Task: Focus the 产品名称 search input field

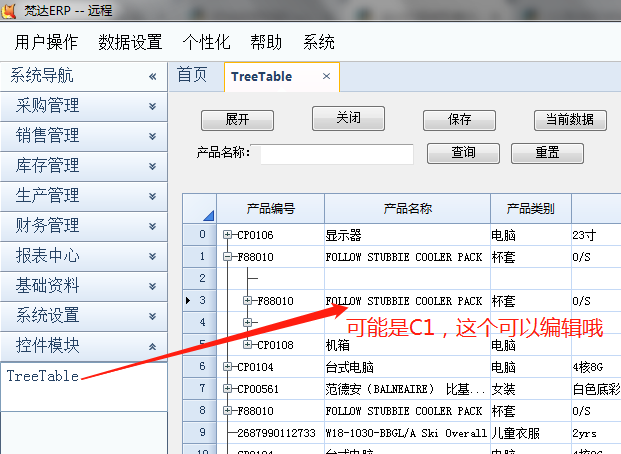Action: coord(337,154)
